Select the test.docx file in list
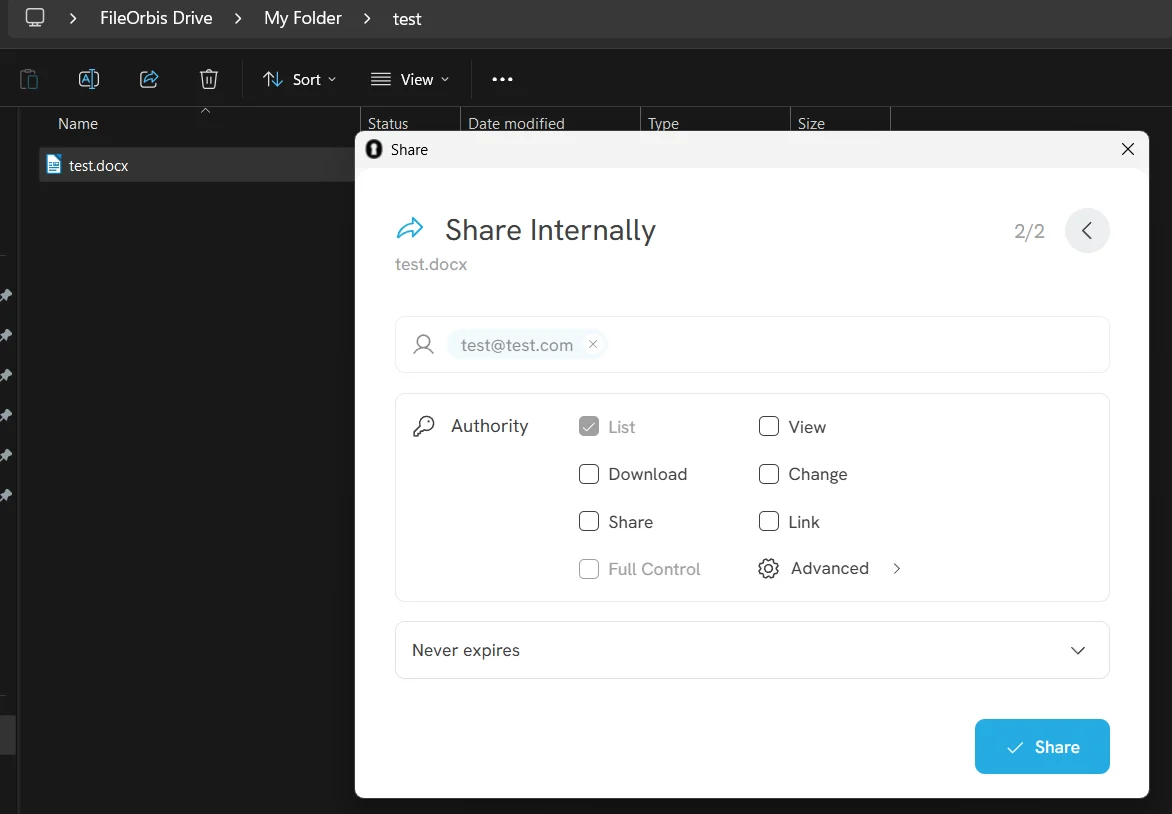Viewport: 1172px width, 814px height. click(98, 166)
